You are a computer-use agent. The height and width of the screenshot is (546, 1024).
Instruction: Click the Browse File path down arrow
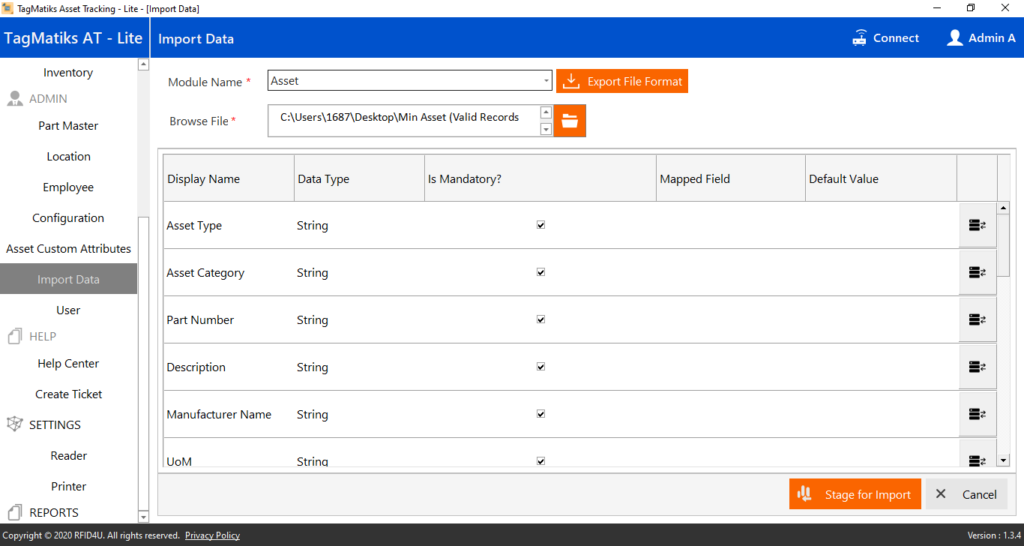(x=546, y=129)
